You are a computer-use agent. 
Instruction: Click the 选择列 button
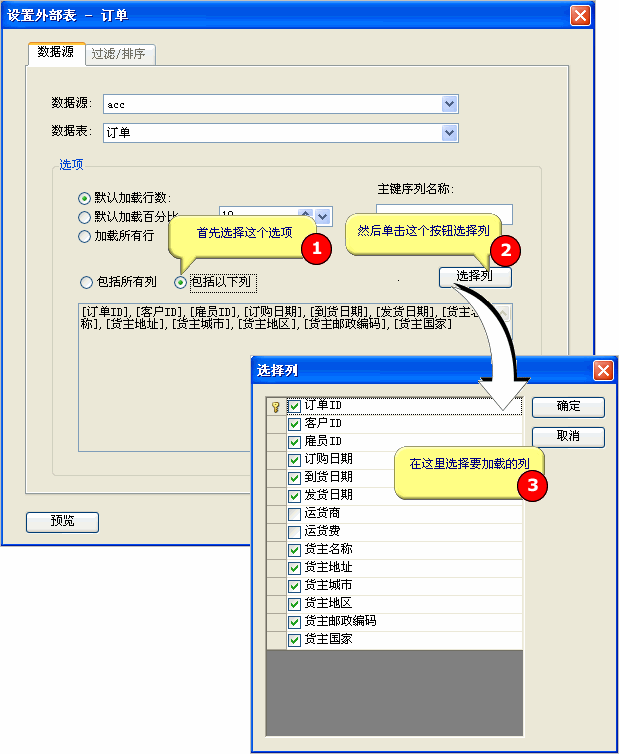pyautogui.click(x=475, y=277)
